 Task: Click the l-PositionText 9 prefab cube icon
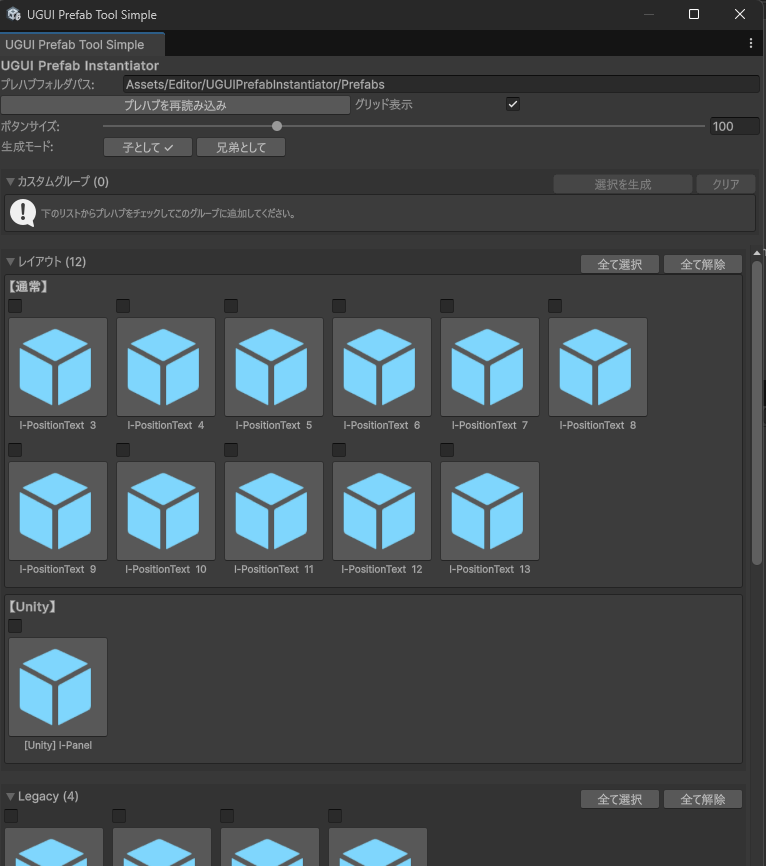click(x=58, y=511)
